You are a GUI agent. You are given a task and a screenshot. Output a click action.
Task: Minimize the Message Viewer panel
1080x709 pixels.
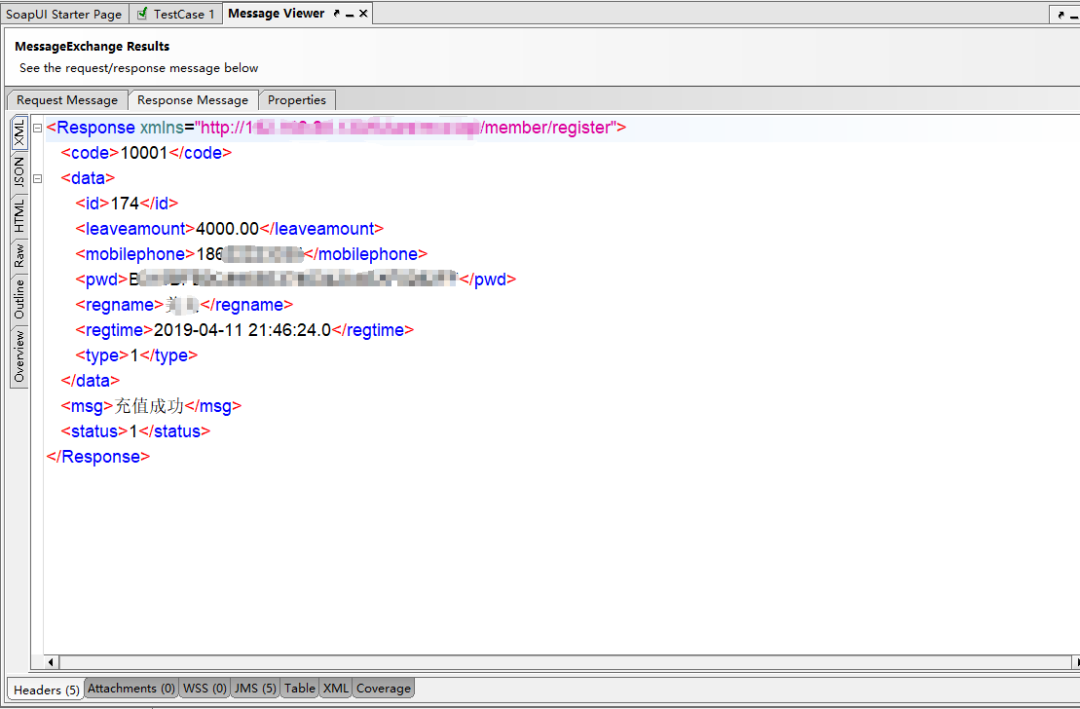[x=350, y=14]
